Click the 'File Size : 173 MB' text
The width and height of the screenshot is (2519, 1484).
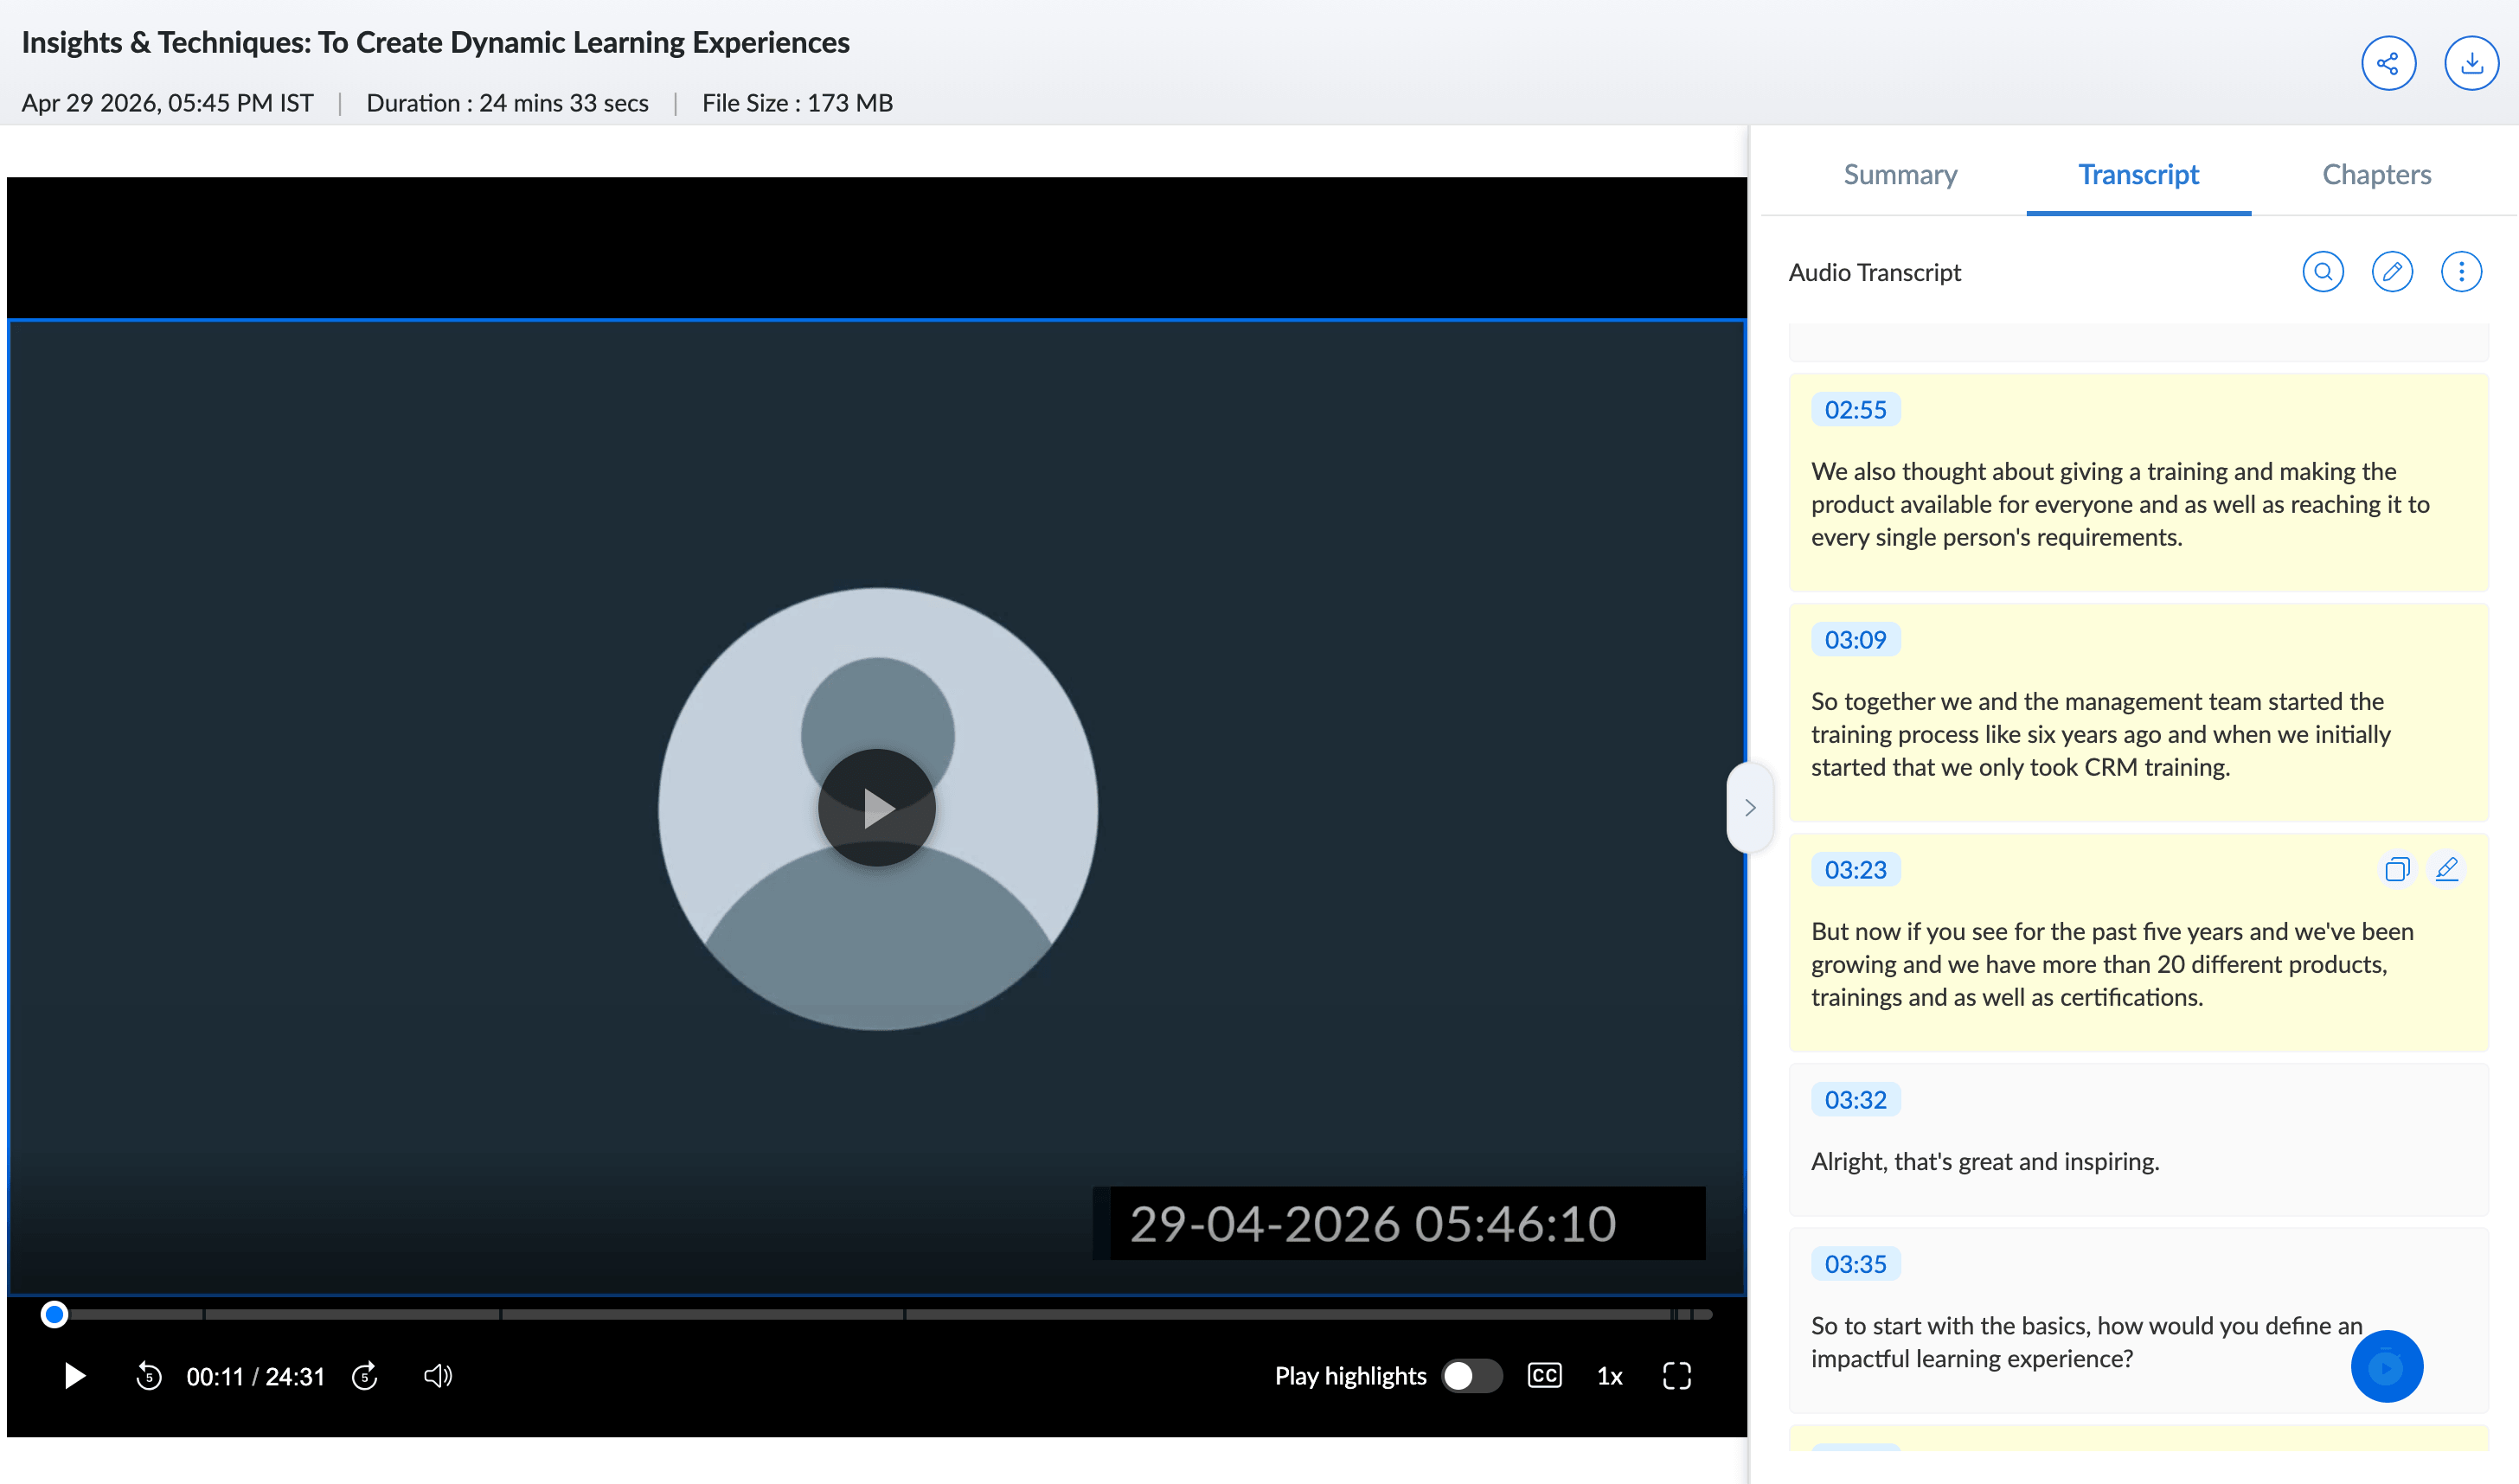click(x=797, y=103)
